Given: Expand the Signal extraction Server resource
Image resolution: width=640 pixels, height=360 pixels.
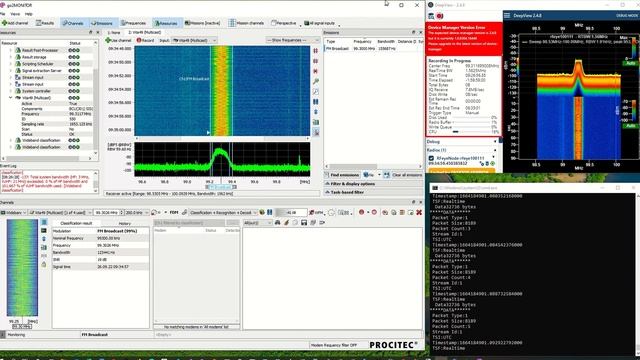Looking at the screenshot, I should 11,71.
